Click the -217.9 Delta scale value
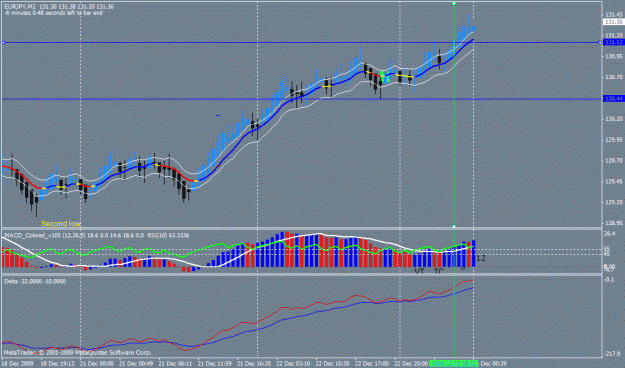 coord(613,354)
